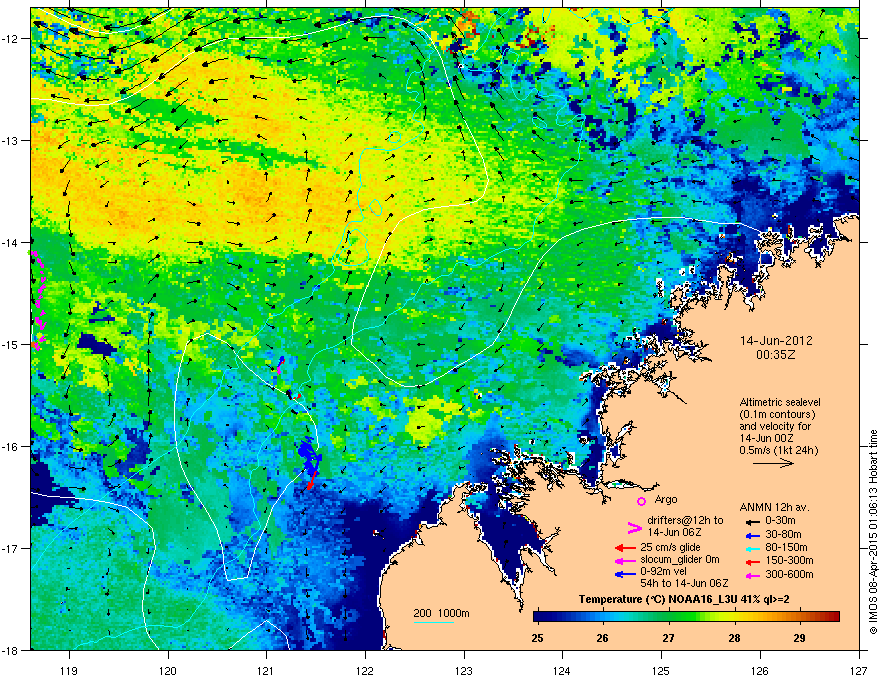Click the time label '00:35Z'
This screenshot has width=880, height=680.
pyautogui.click(x=776, y=355)
